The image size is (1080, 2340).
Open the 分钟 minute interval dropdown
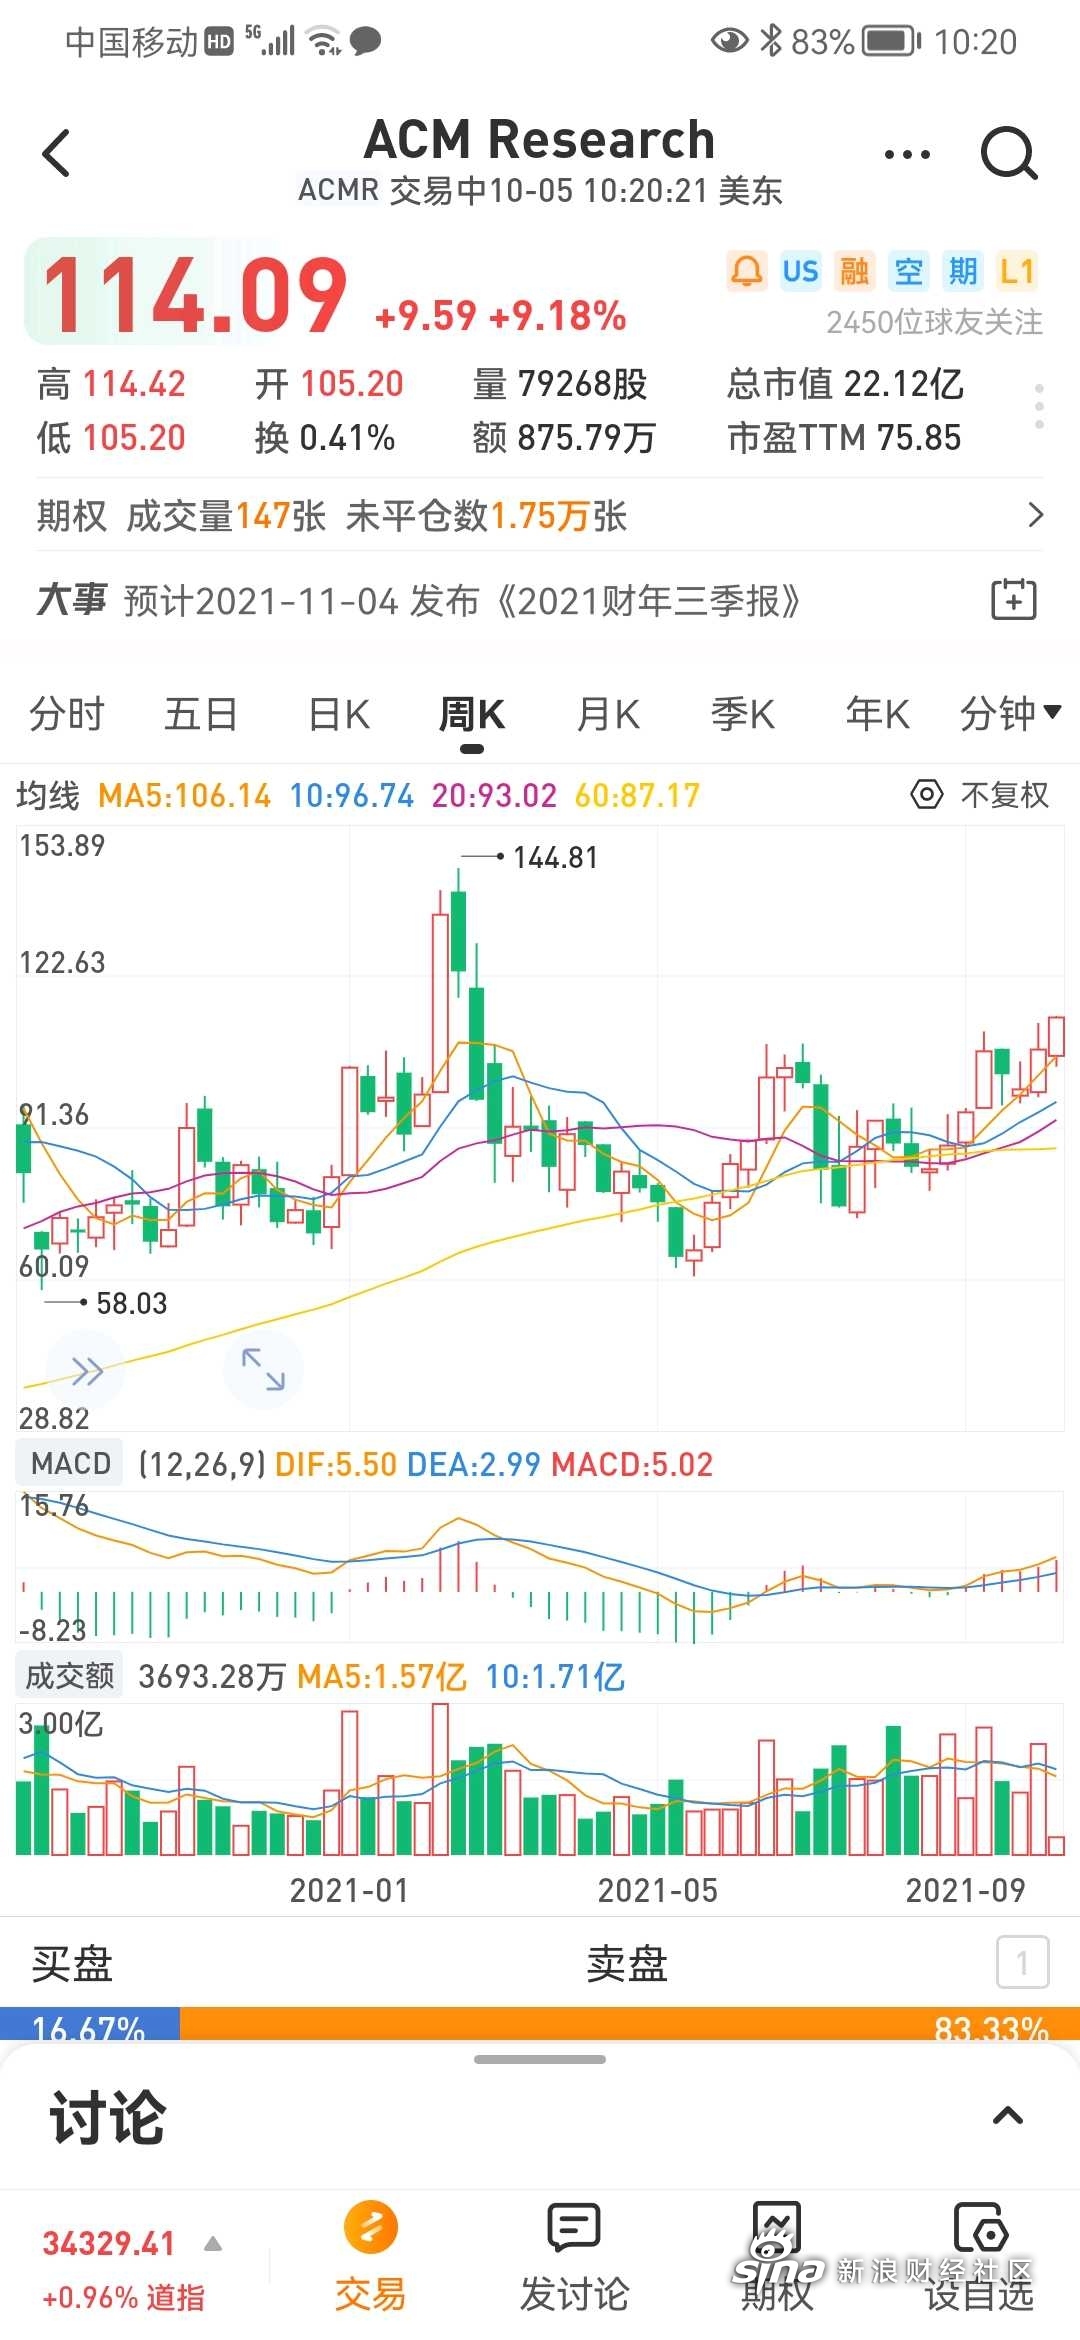[x=1010, y=714]
